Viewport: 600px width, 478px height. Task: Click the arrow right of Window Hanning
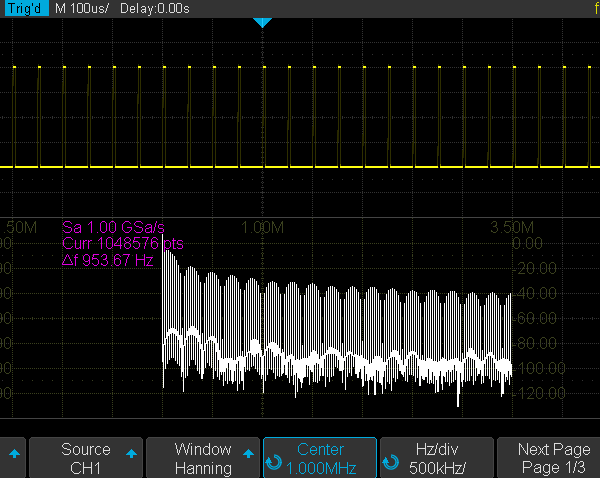point(248,453)
